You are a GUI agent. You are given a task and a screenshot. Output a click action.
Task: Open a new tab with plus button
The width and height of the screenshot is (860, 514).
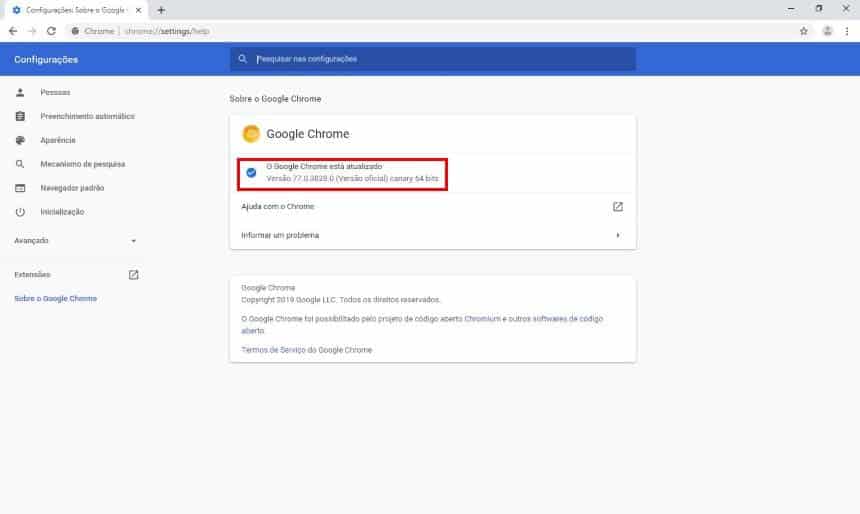(161, 10)
